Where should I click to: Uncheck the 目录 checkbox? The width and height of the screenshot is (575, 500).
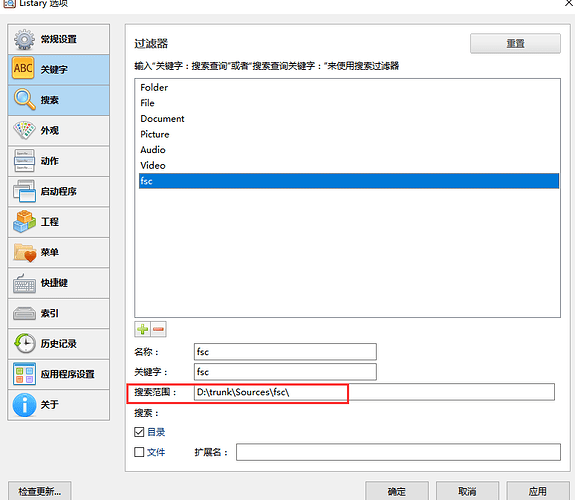pyautogui.click(x=139, y=432)
